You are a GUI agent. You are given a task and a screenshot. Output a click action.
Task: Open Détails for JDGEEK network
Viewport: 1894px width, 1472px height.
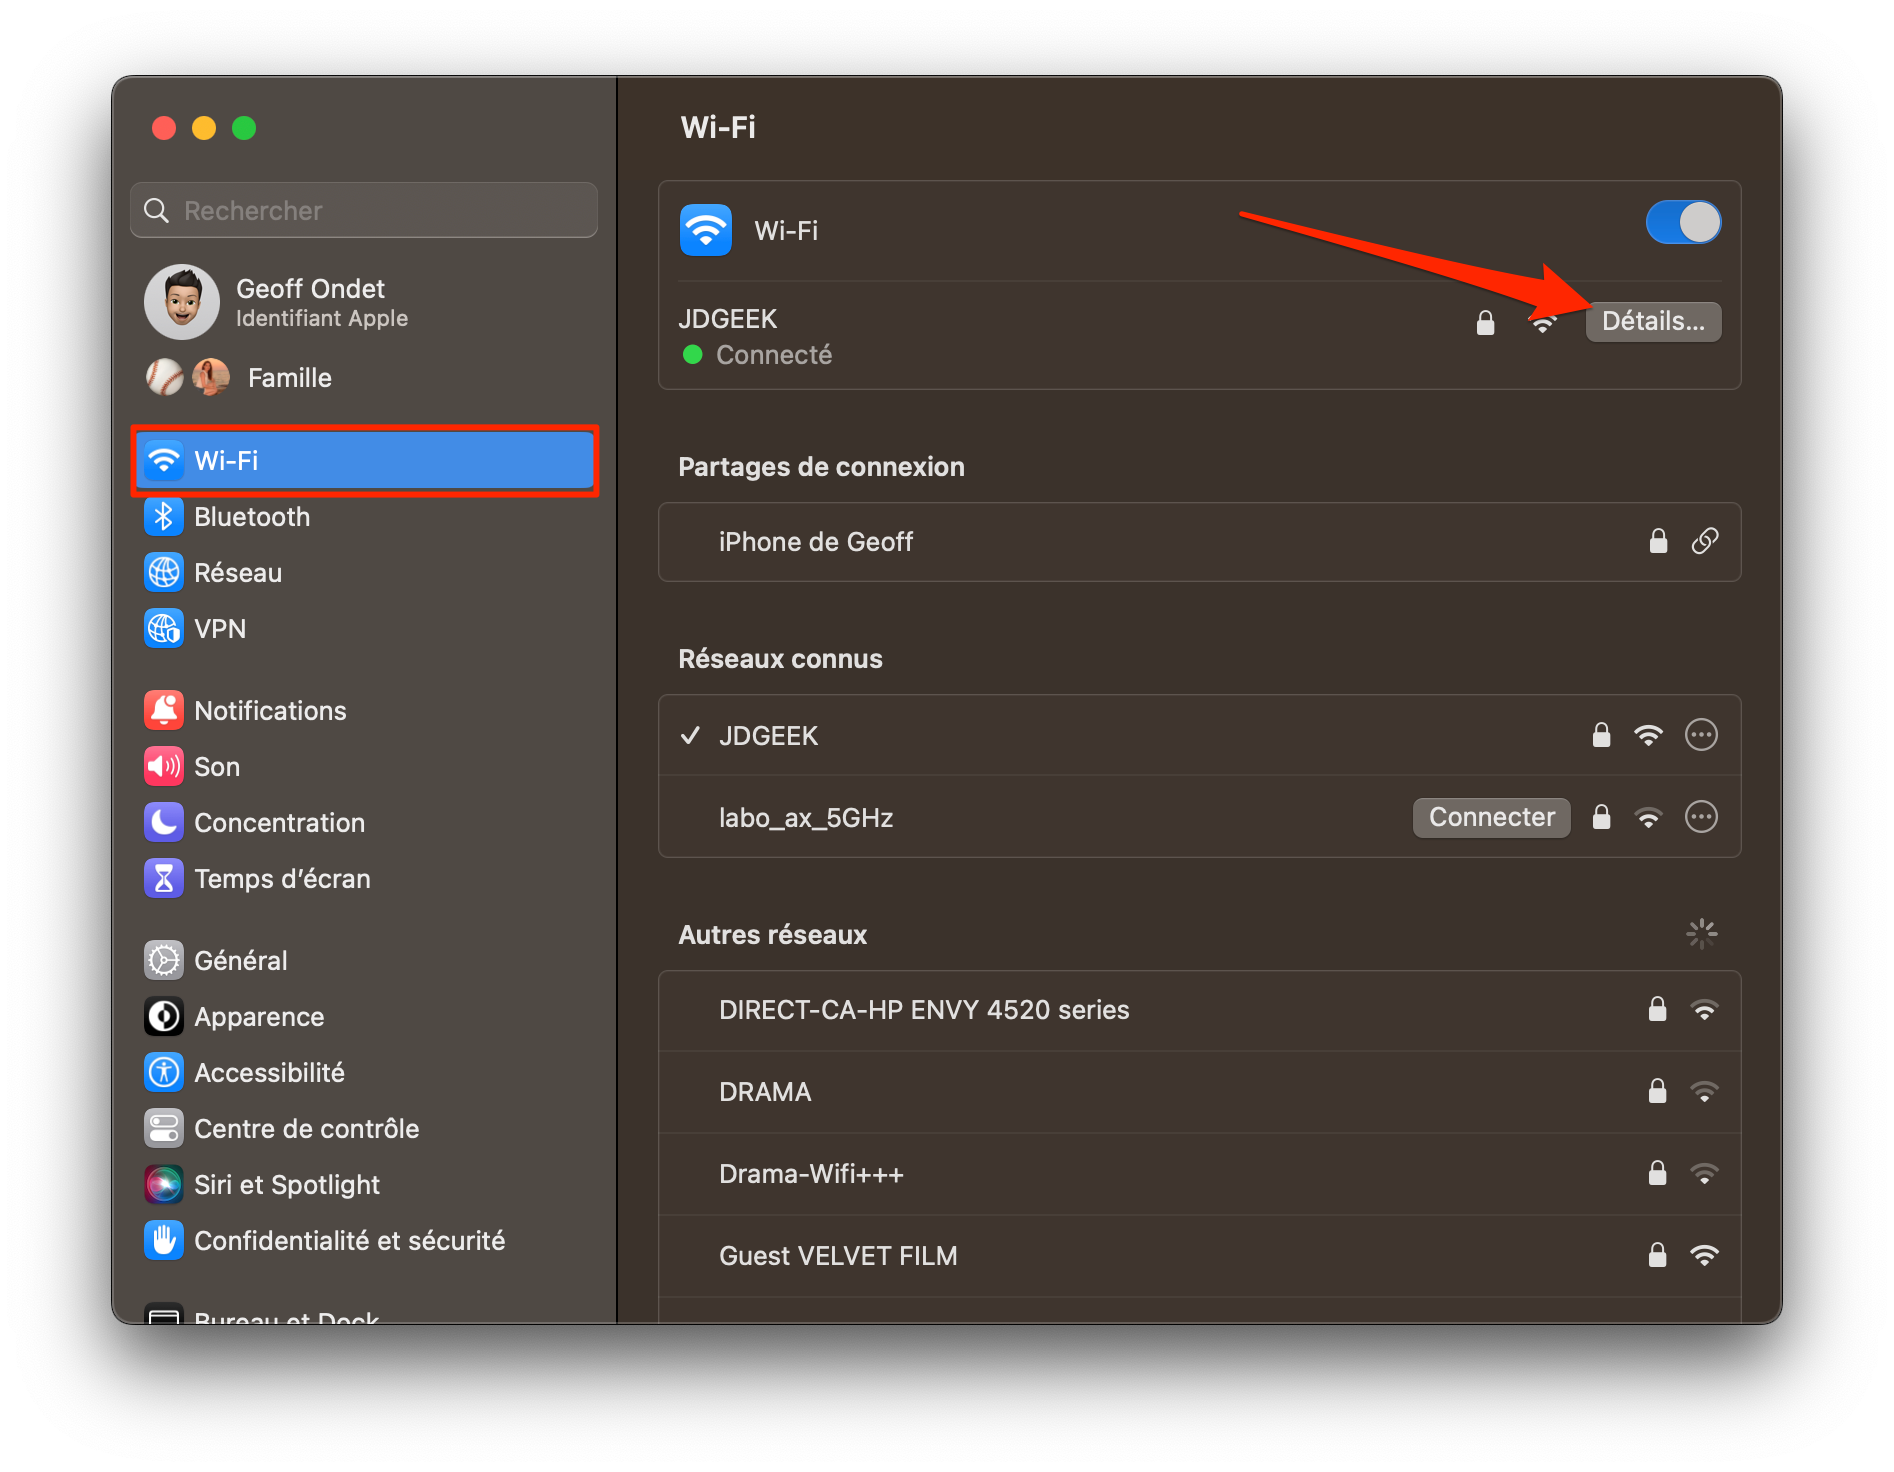(x=1653, y=321)
